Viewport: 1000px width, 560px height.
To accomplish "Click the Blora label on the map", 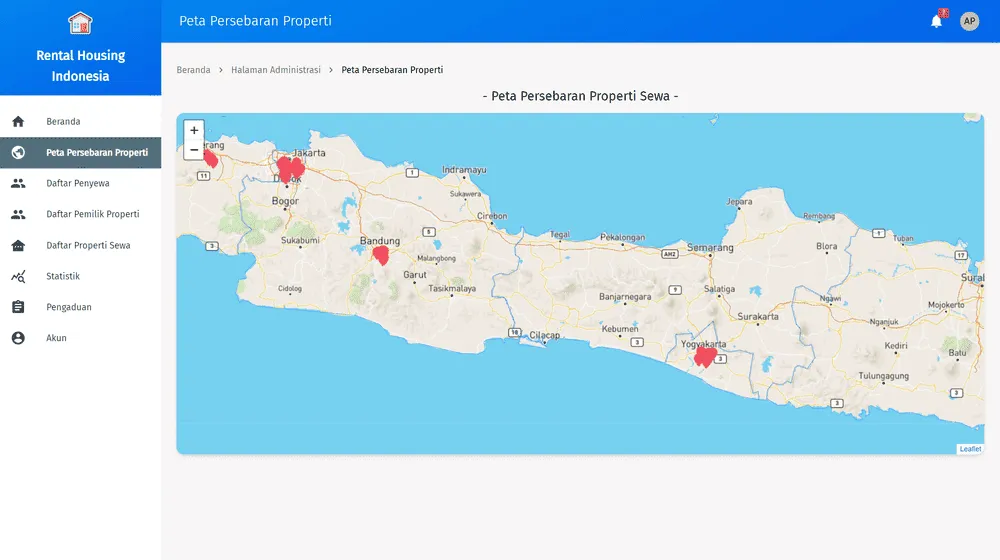I will [827, 246].
